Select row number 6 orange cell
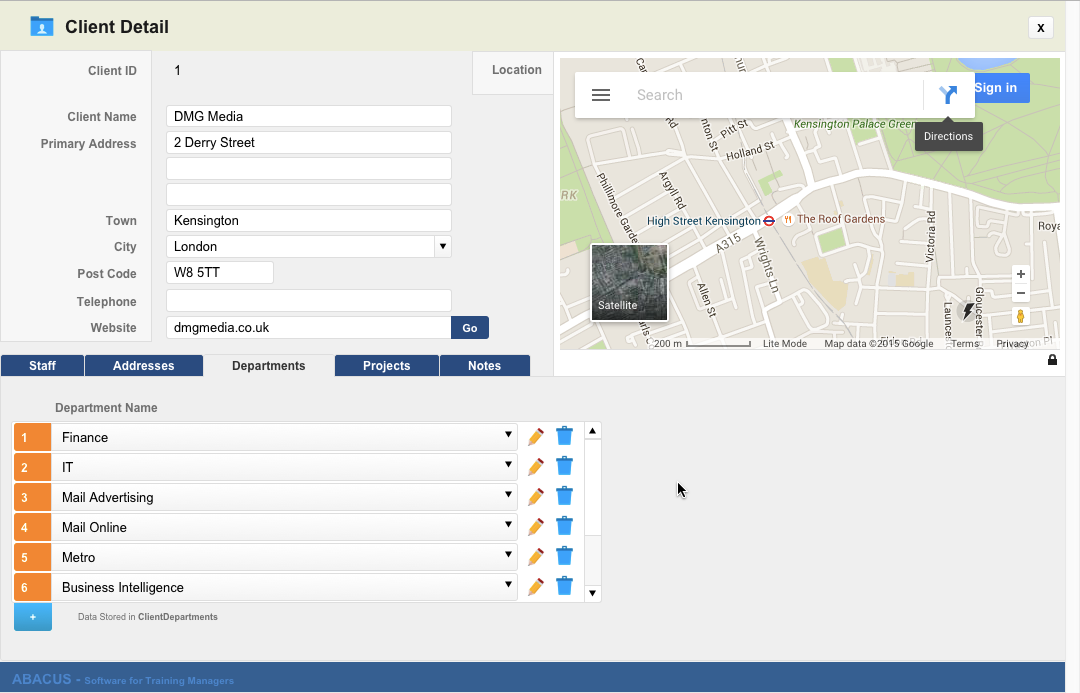This screenshot has width=1080, height=693. click(32, 588)
